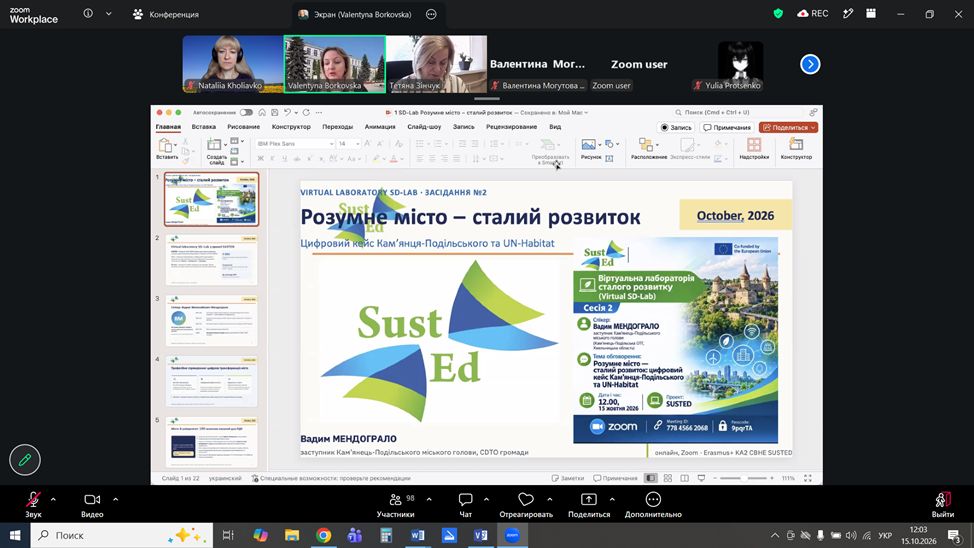Open Участники participants panel
The image size is (974, 548).
(x=395, y=505)
